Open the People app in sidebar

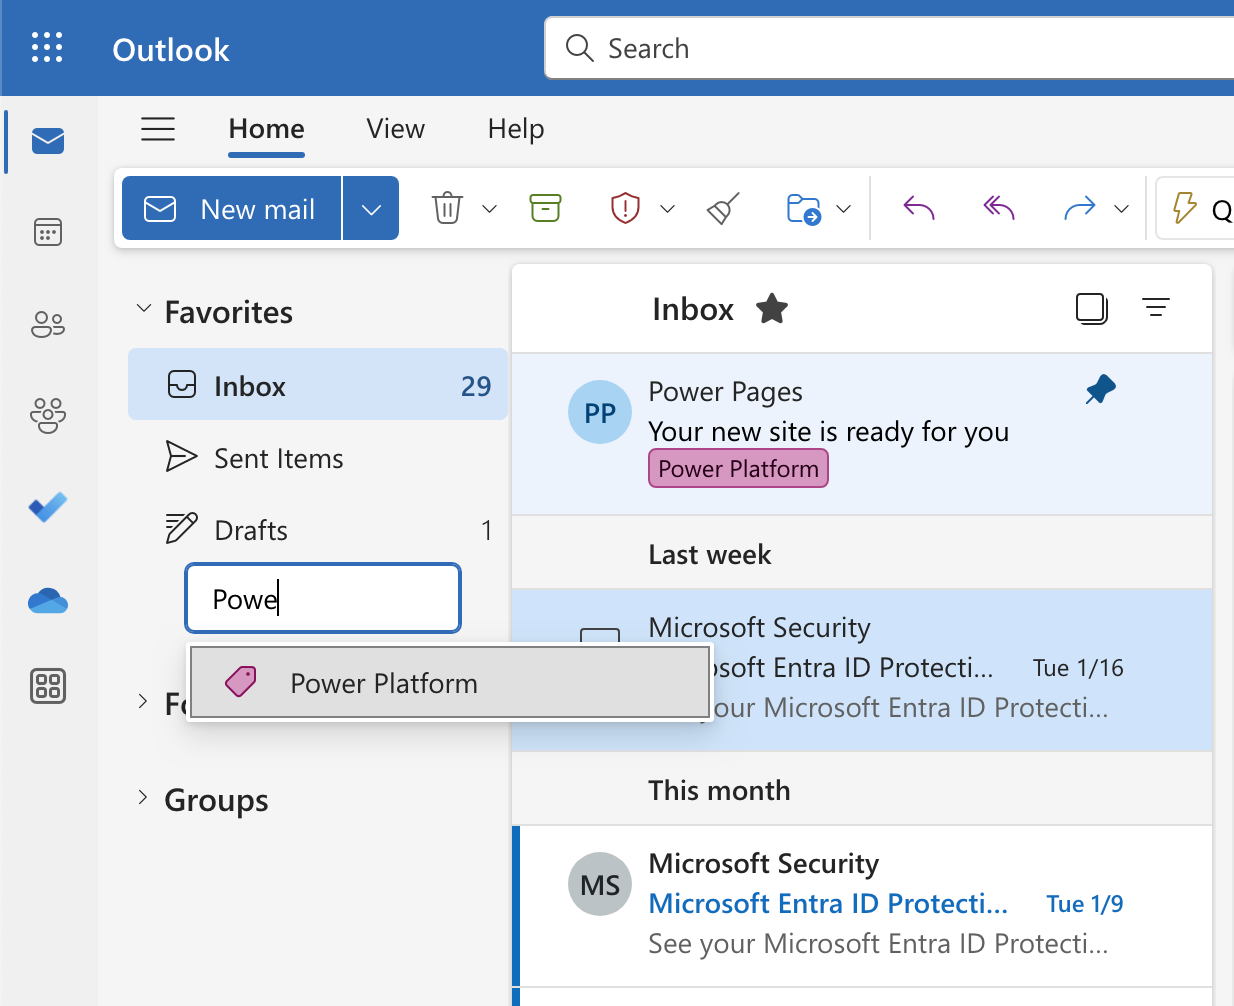(48, 324)
